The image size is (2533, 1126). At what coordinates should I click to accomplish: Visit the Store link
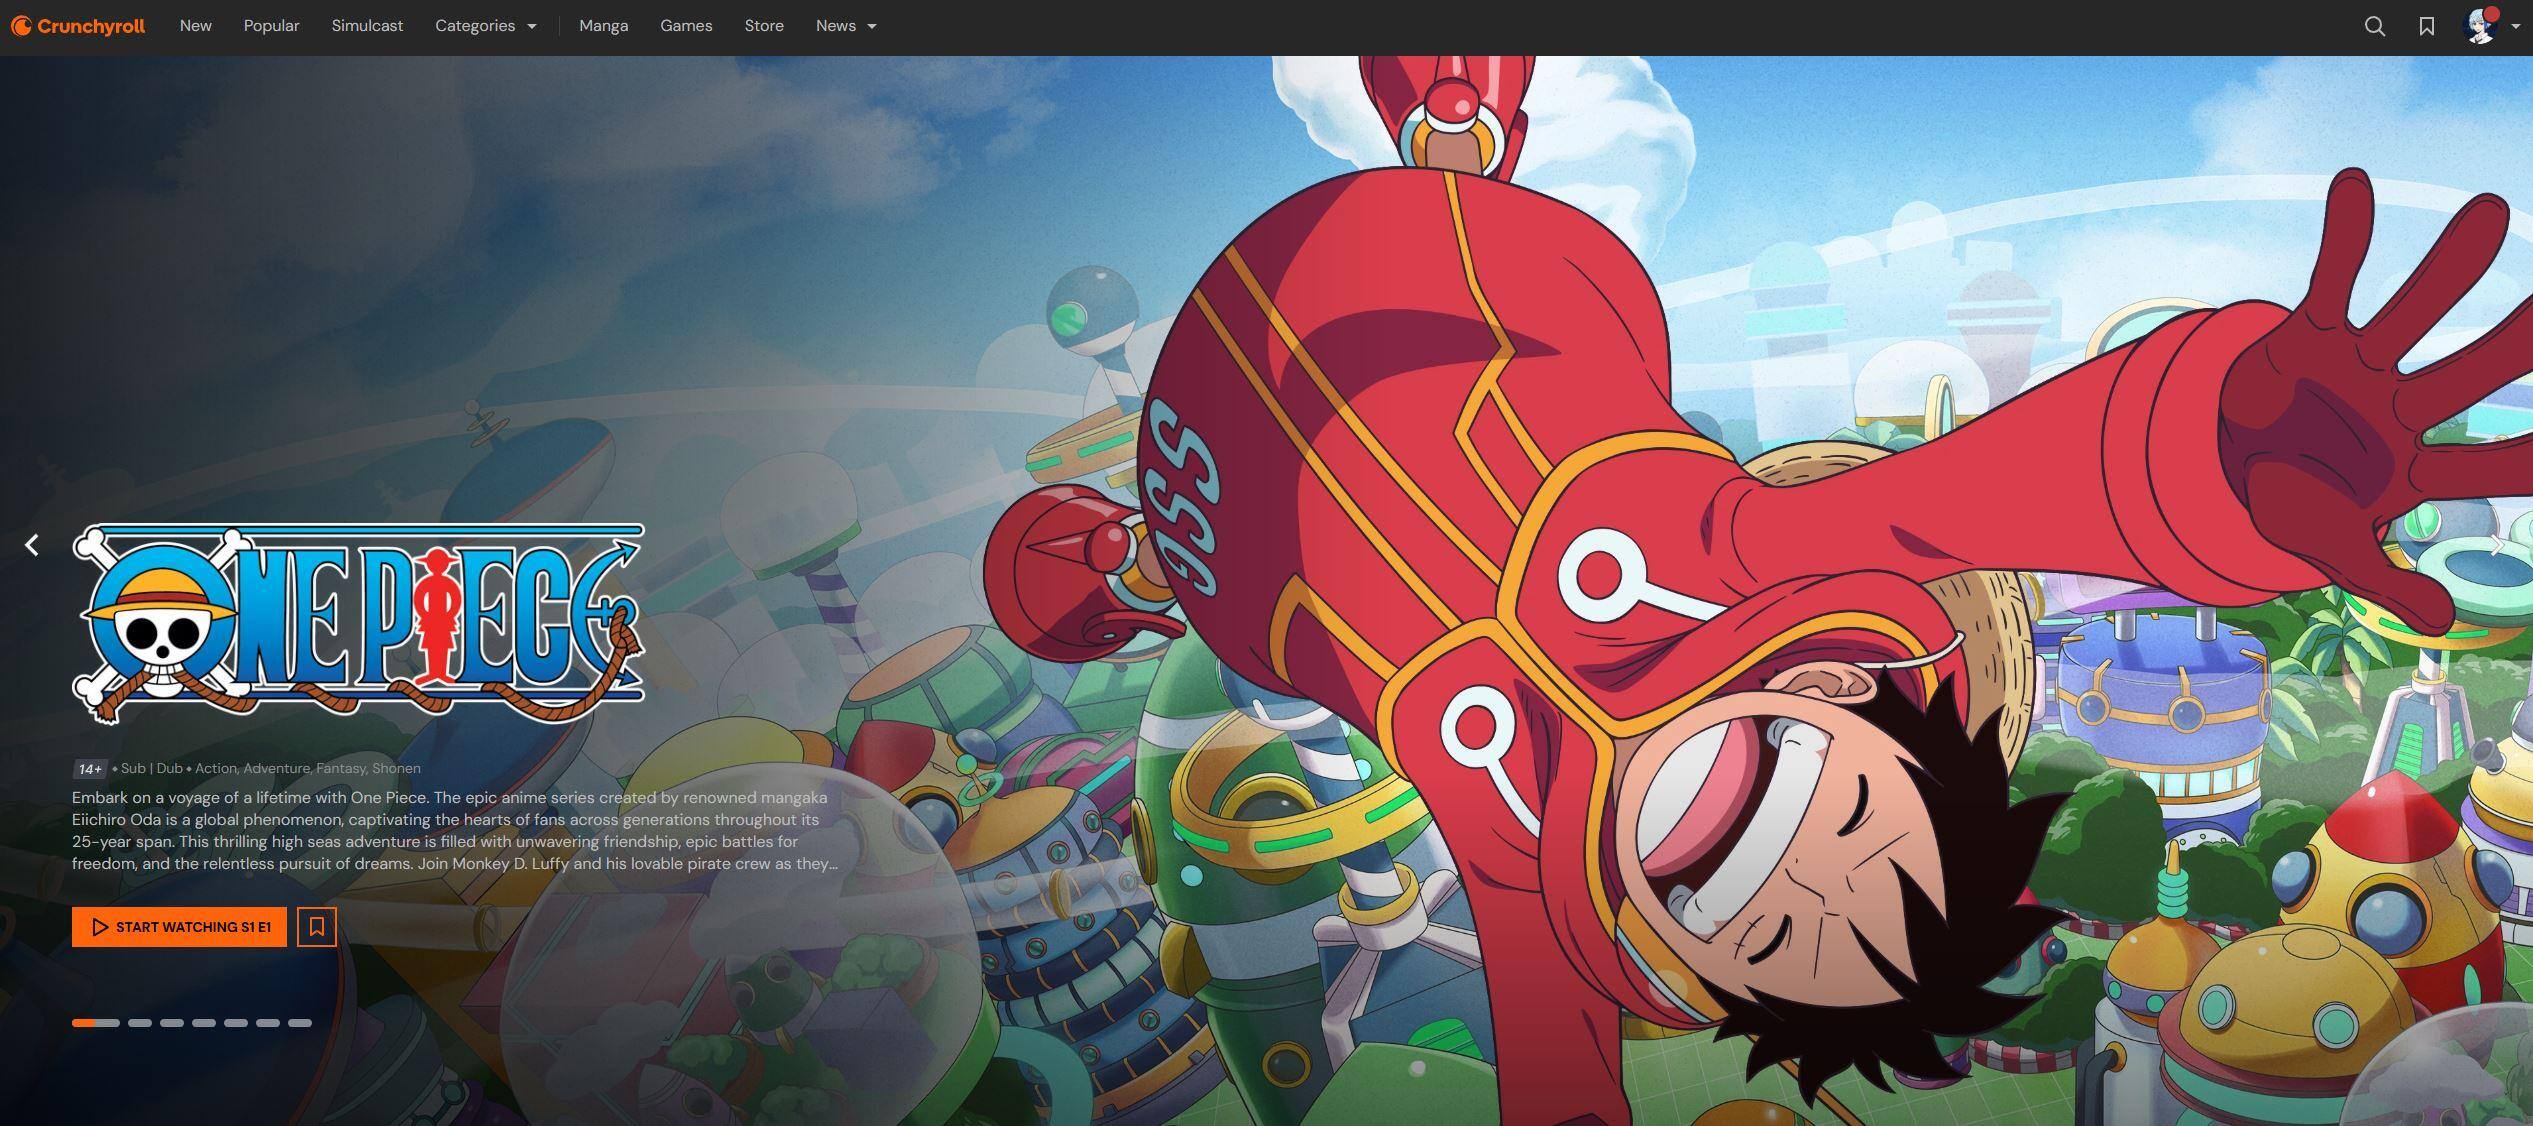point(764,26)
